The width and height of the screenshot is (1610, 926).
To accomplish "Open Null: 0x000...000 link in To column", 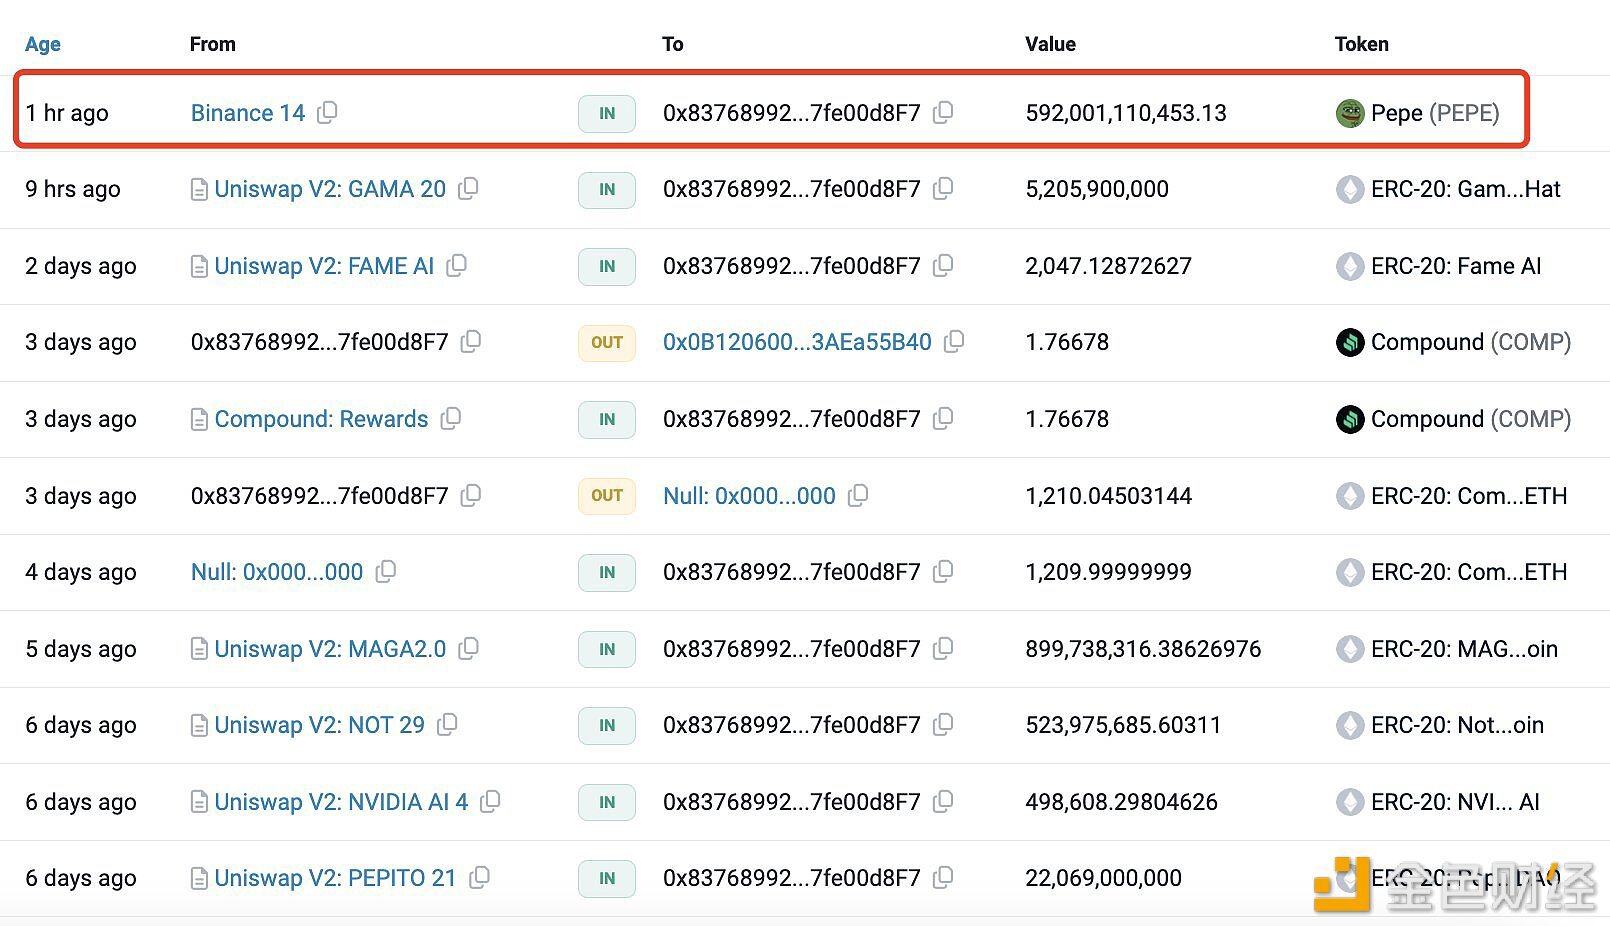I will [x=749, y=496].
